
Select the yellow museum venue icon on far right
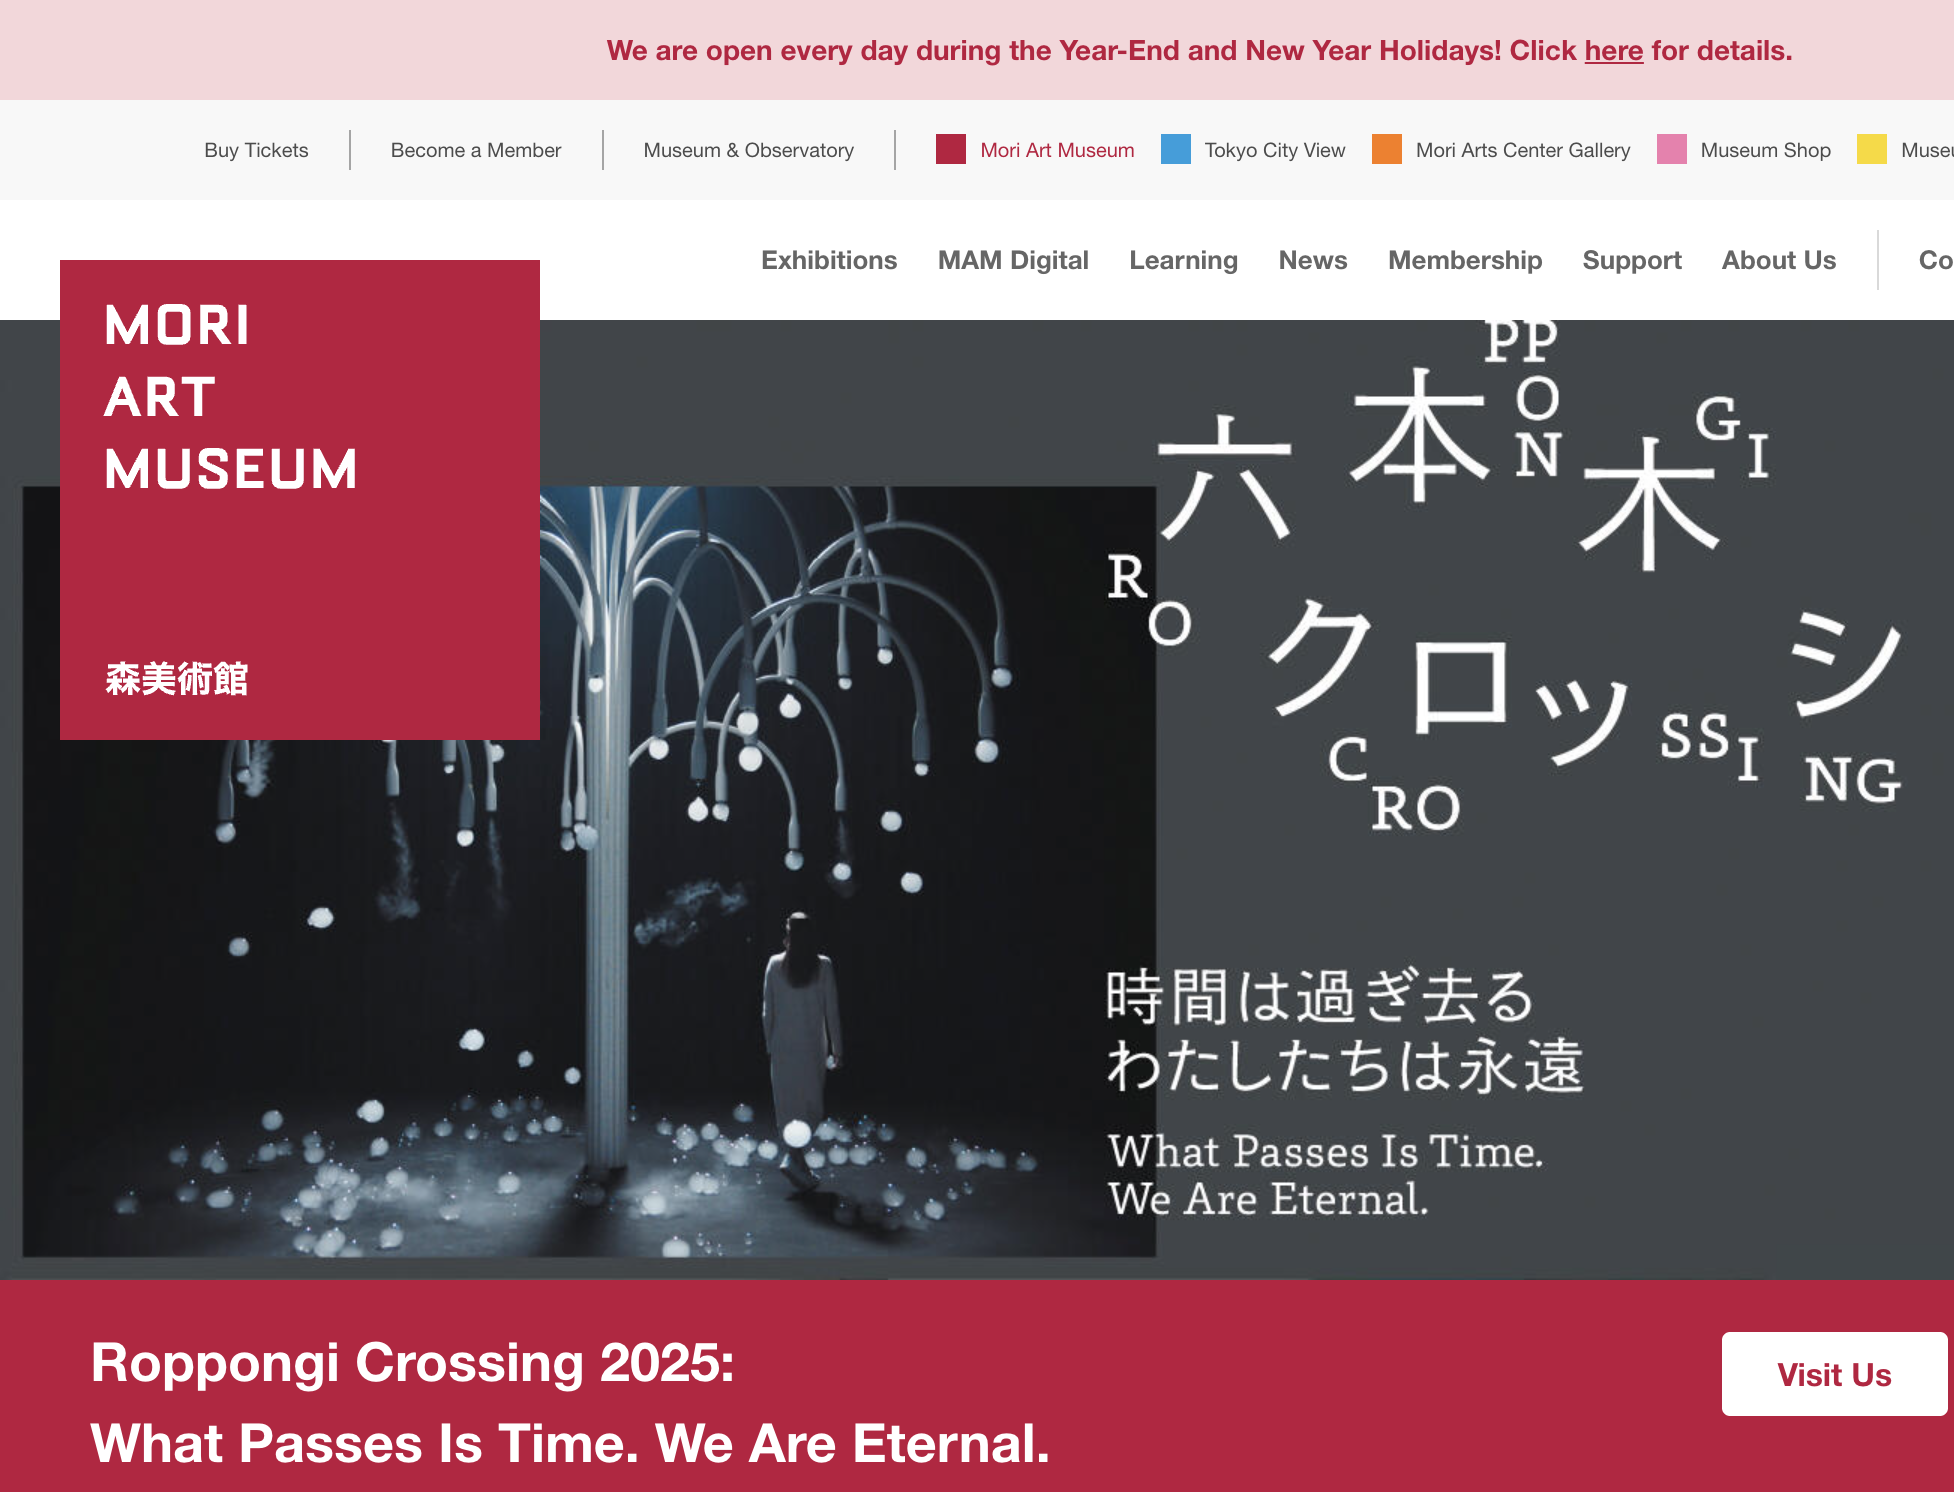1874,149
